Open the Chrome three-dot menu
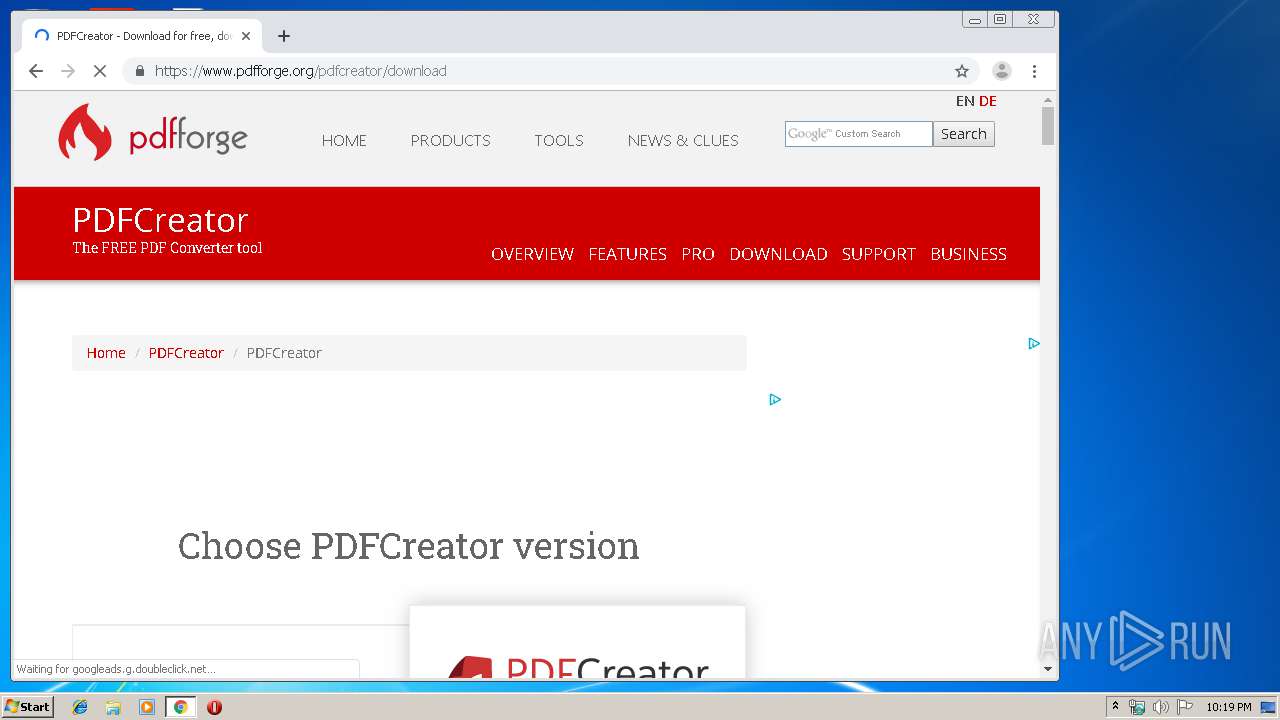This screenshot has width=1280, height=720. 1034,71
